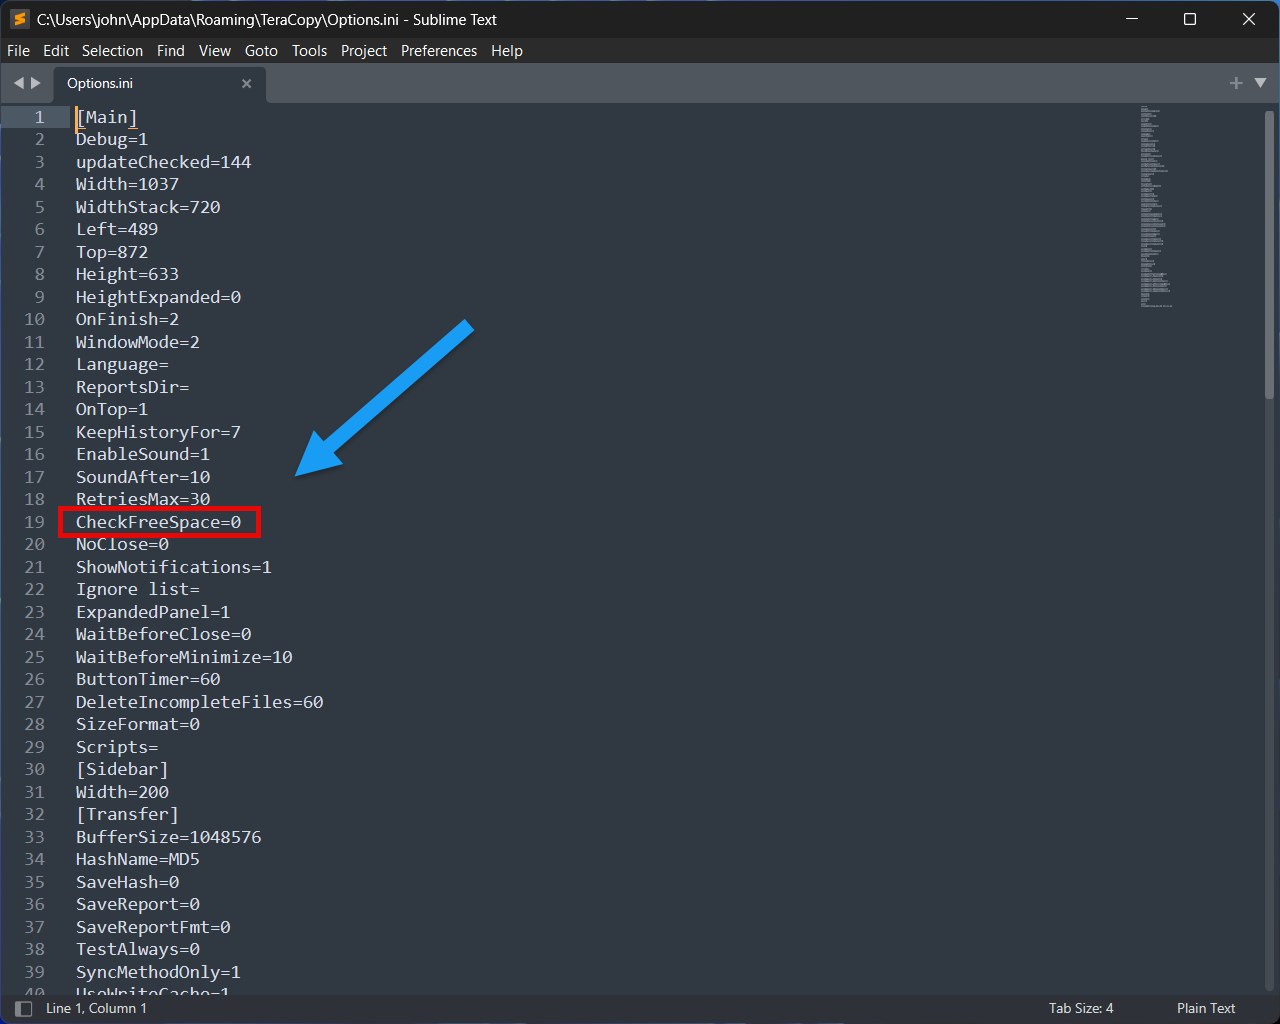Open the Preferences menu
Screen dimensions: 1280x1024
coord(439,50)
